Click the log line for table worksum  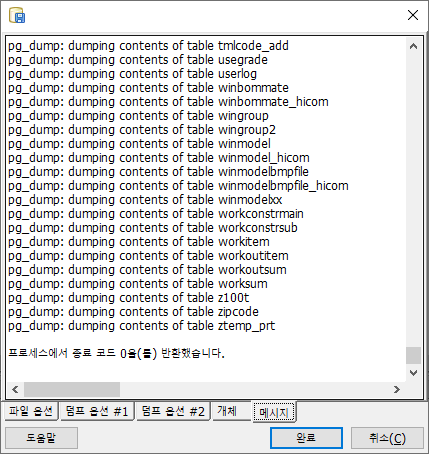coord(138,284)
